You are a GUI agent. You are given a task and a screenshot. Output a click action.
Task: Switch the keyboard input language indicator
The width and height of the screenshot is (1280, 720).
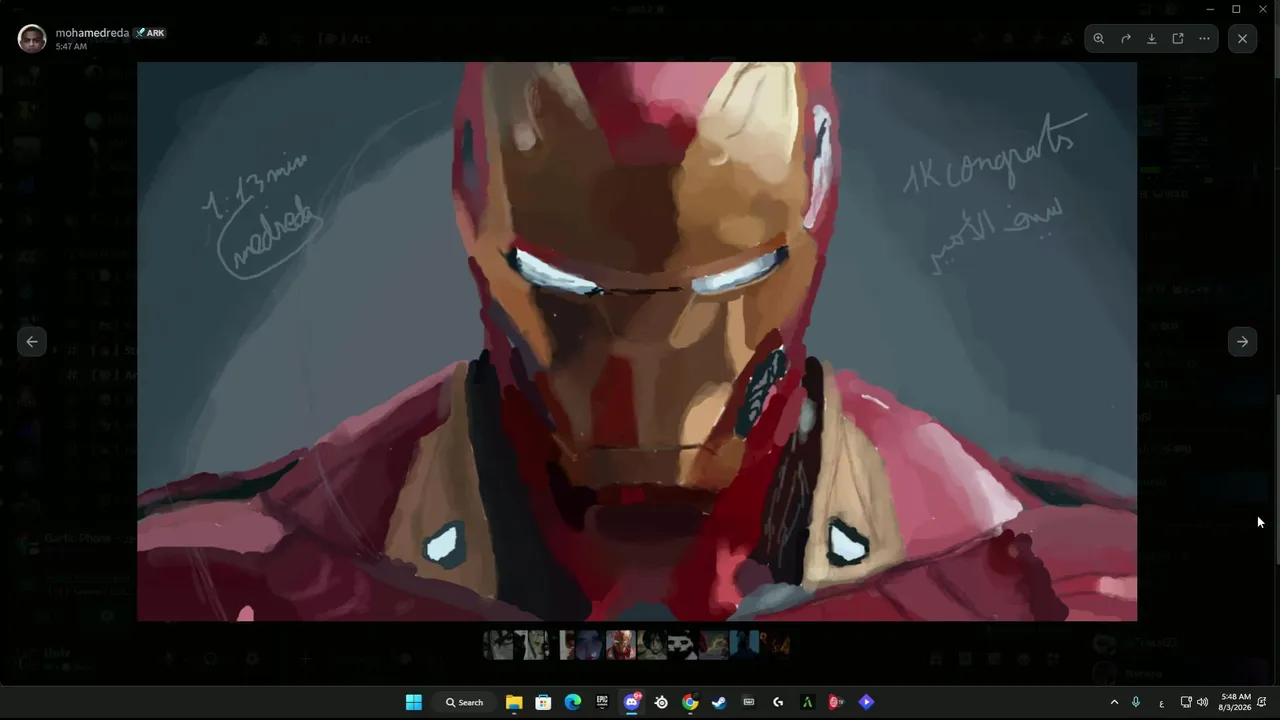pyautogui.click(x=1161, y=702)
